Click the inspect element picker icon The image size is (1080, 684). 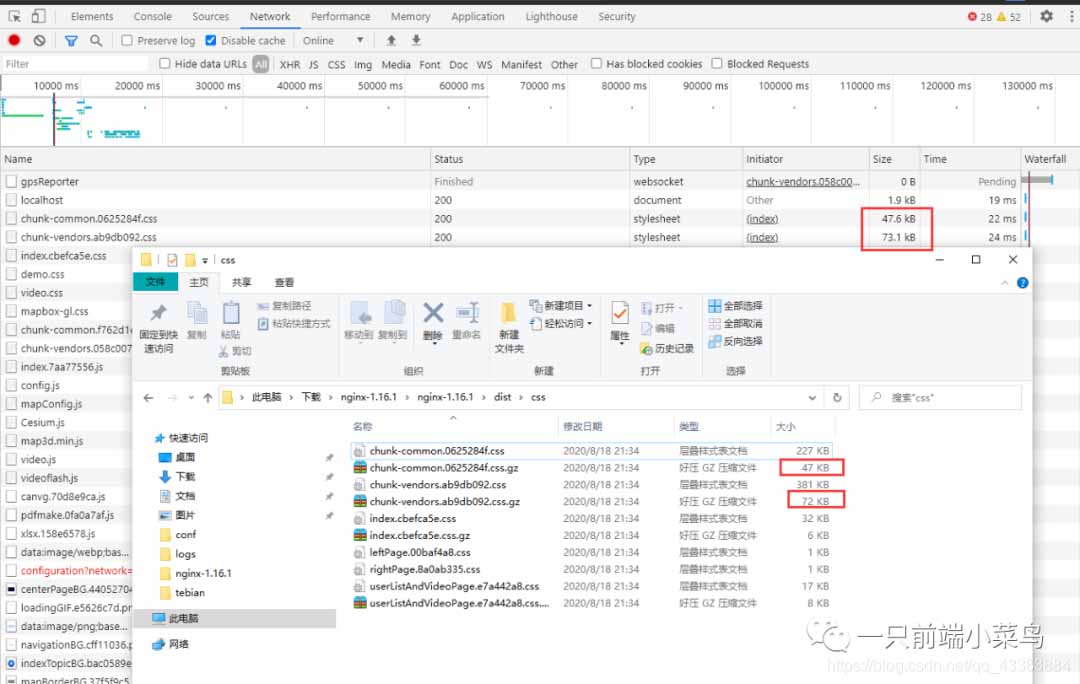coord(14,16)
